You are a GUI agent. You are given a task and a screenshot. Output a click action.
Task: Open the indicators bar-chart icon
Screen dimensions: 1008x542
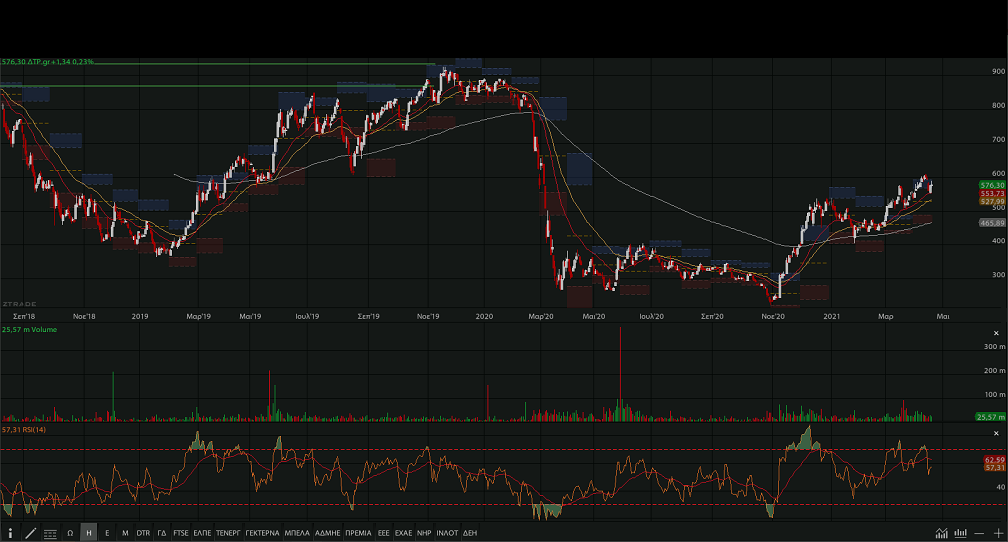[x=961, y=533]
